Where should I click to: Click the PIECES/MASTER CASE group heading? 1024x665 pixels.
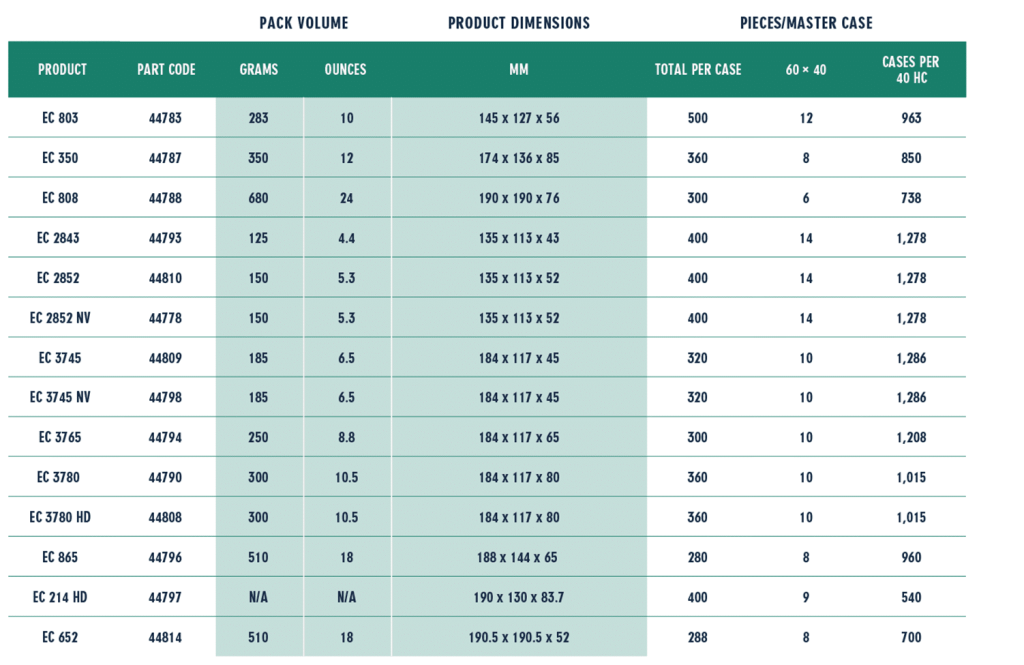point(806,23)
